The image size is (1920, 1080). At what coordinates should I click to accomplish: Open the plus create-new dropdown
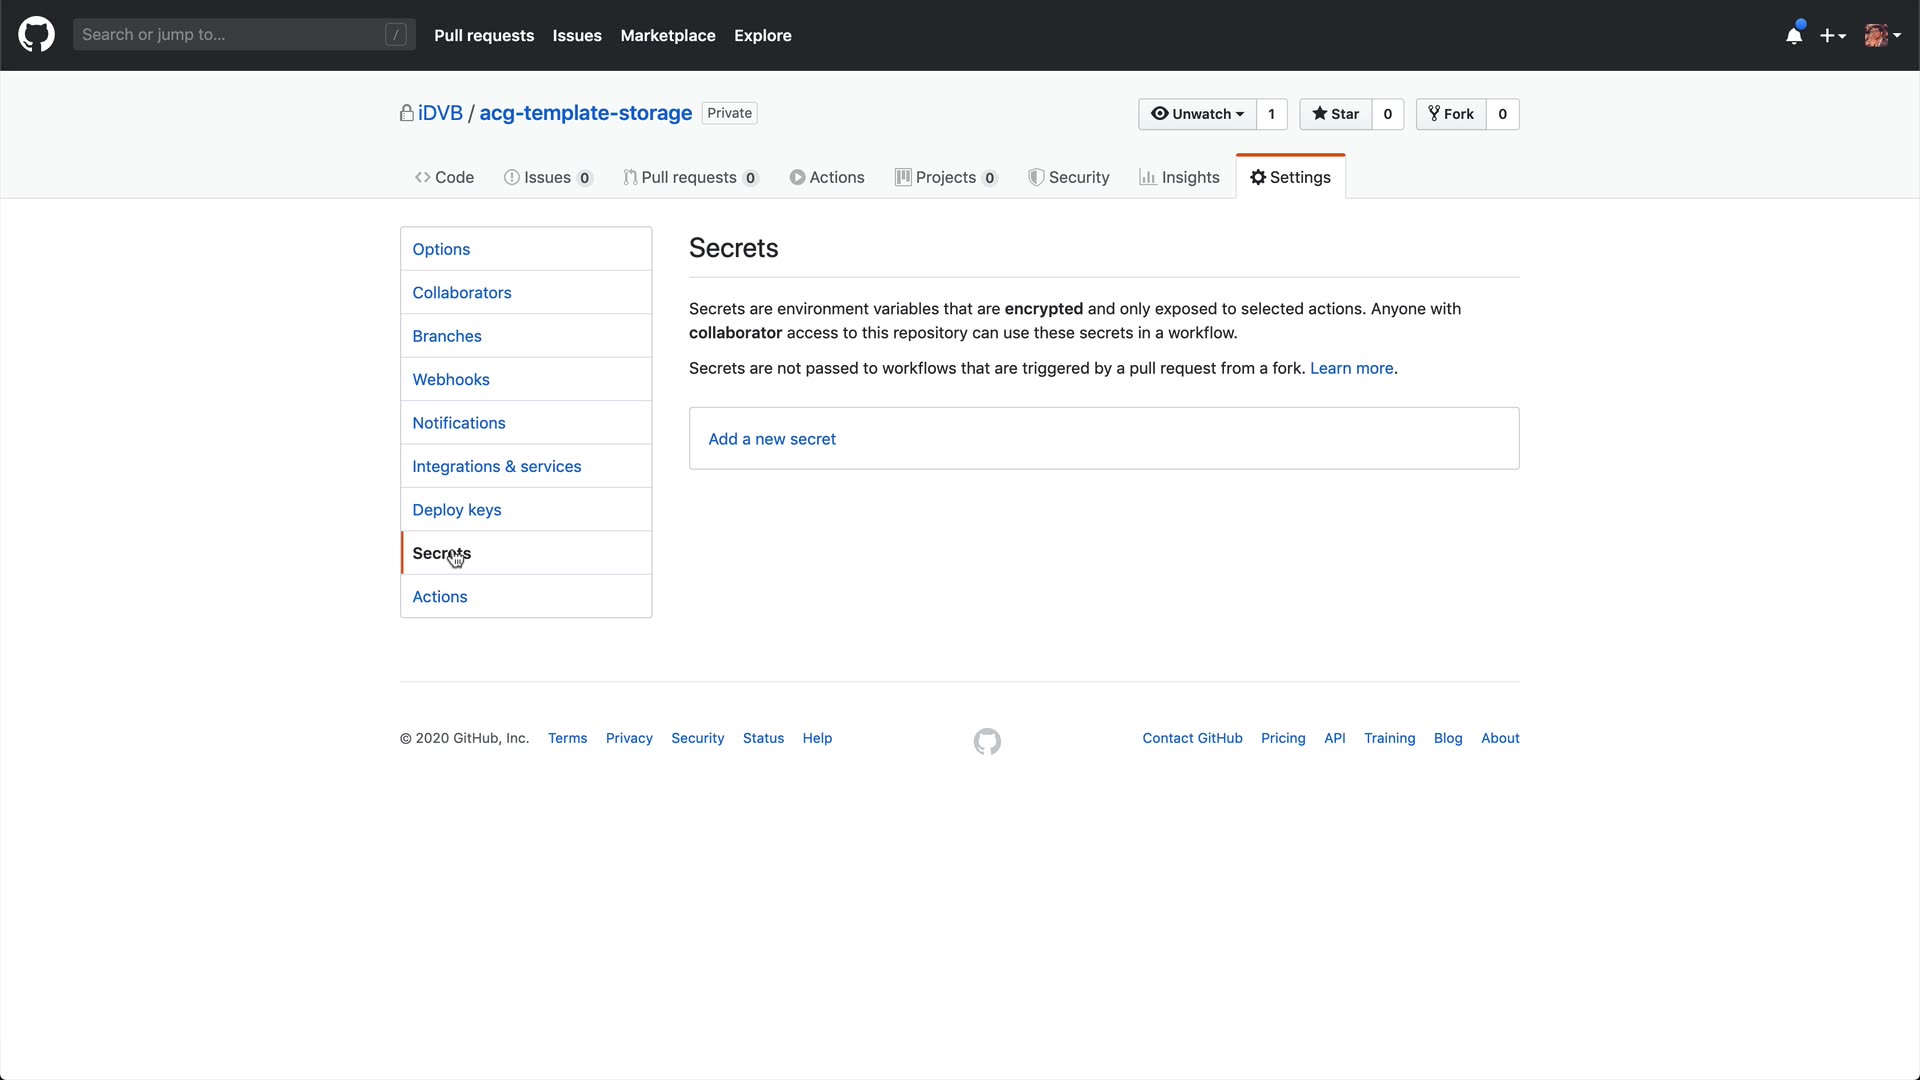pos(1832,36)
